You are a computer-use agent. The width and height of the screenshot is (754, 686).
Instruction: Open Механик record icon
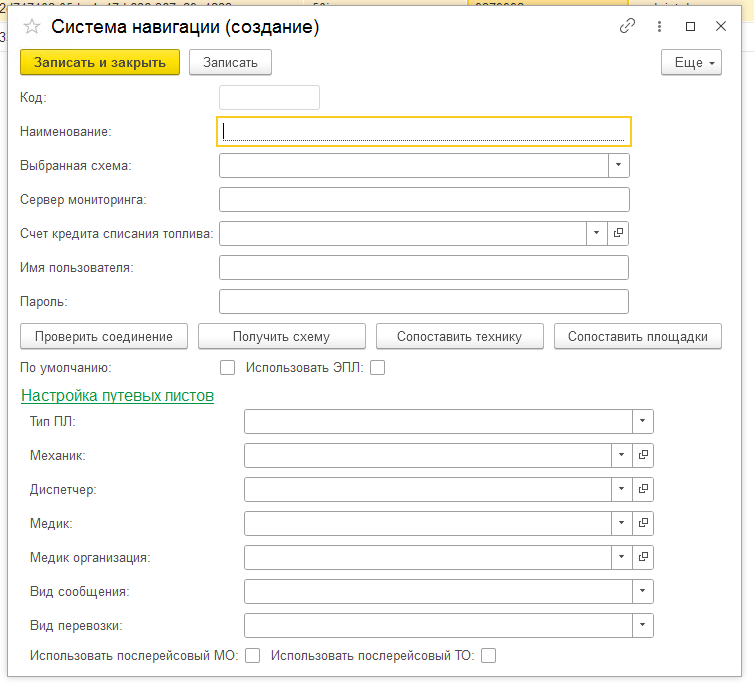click(x=643, y=455)
